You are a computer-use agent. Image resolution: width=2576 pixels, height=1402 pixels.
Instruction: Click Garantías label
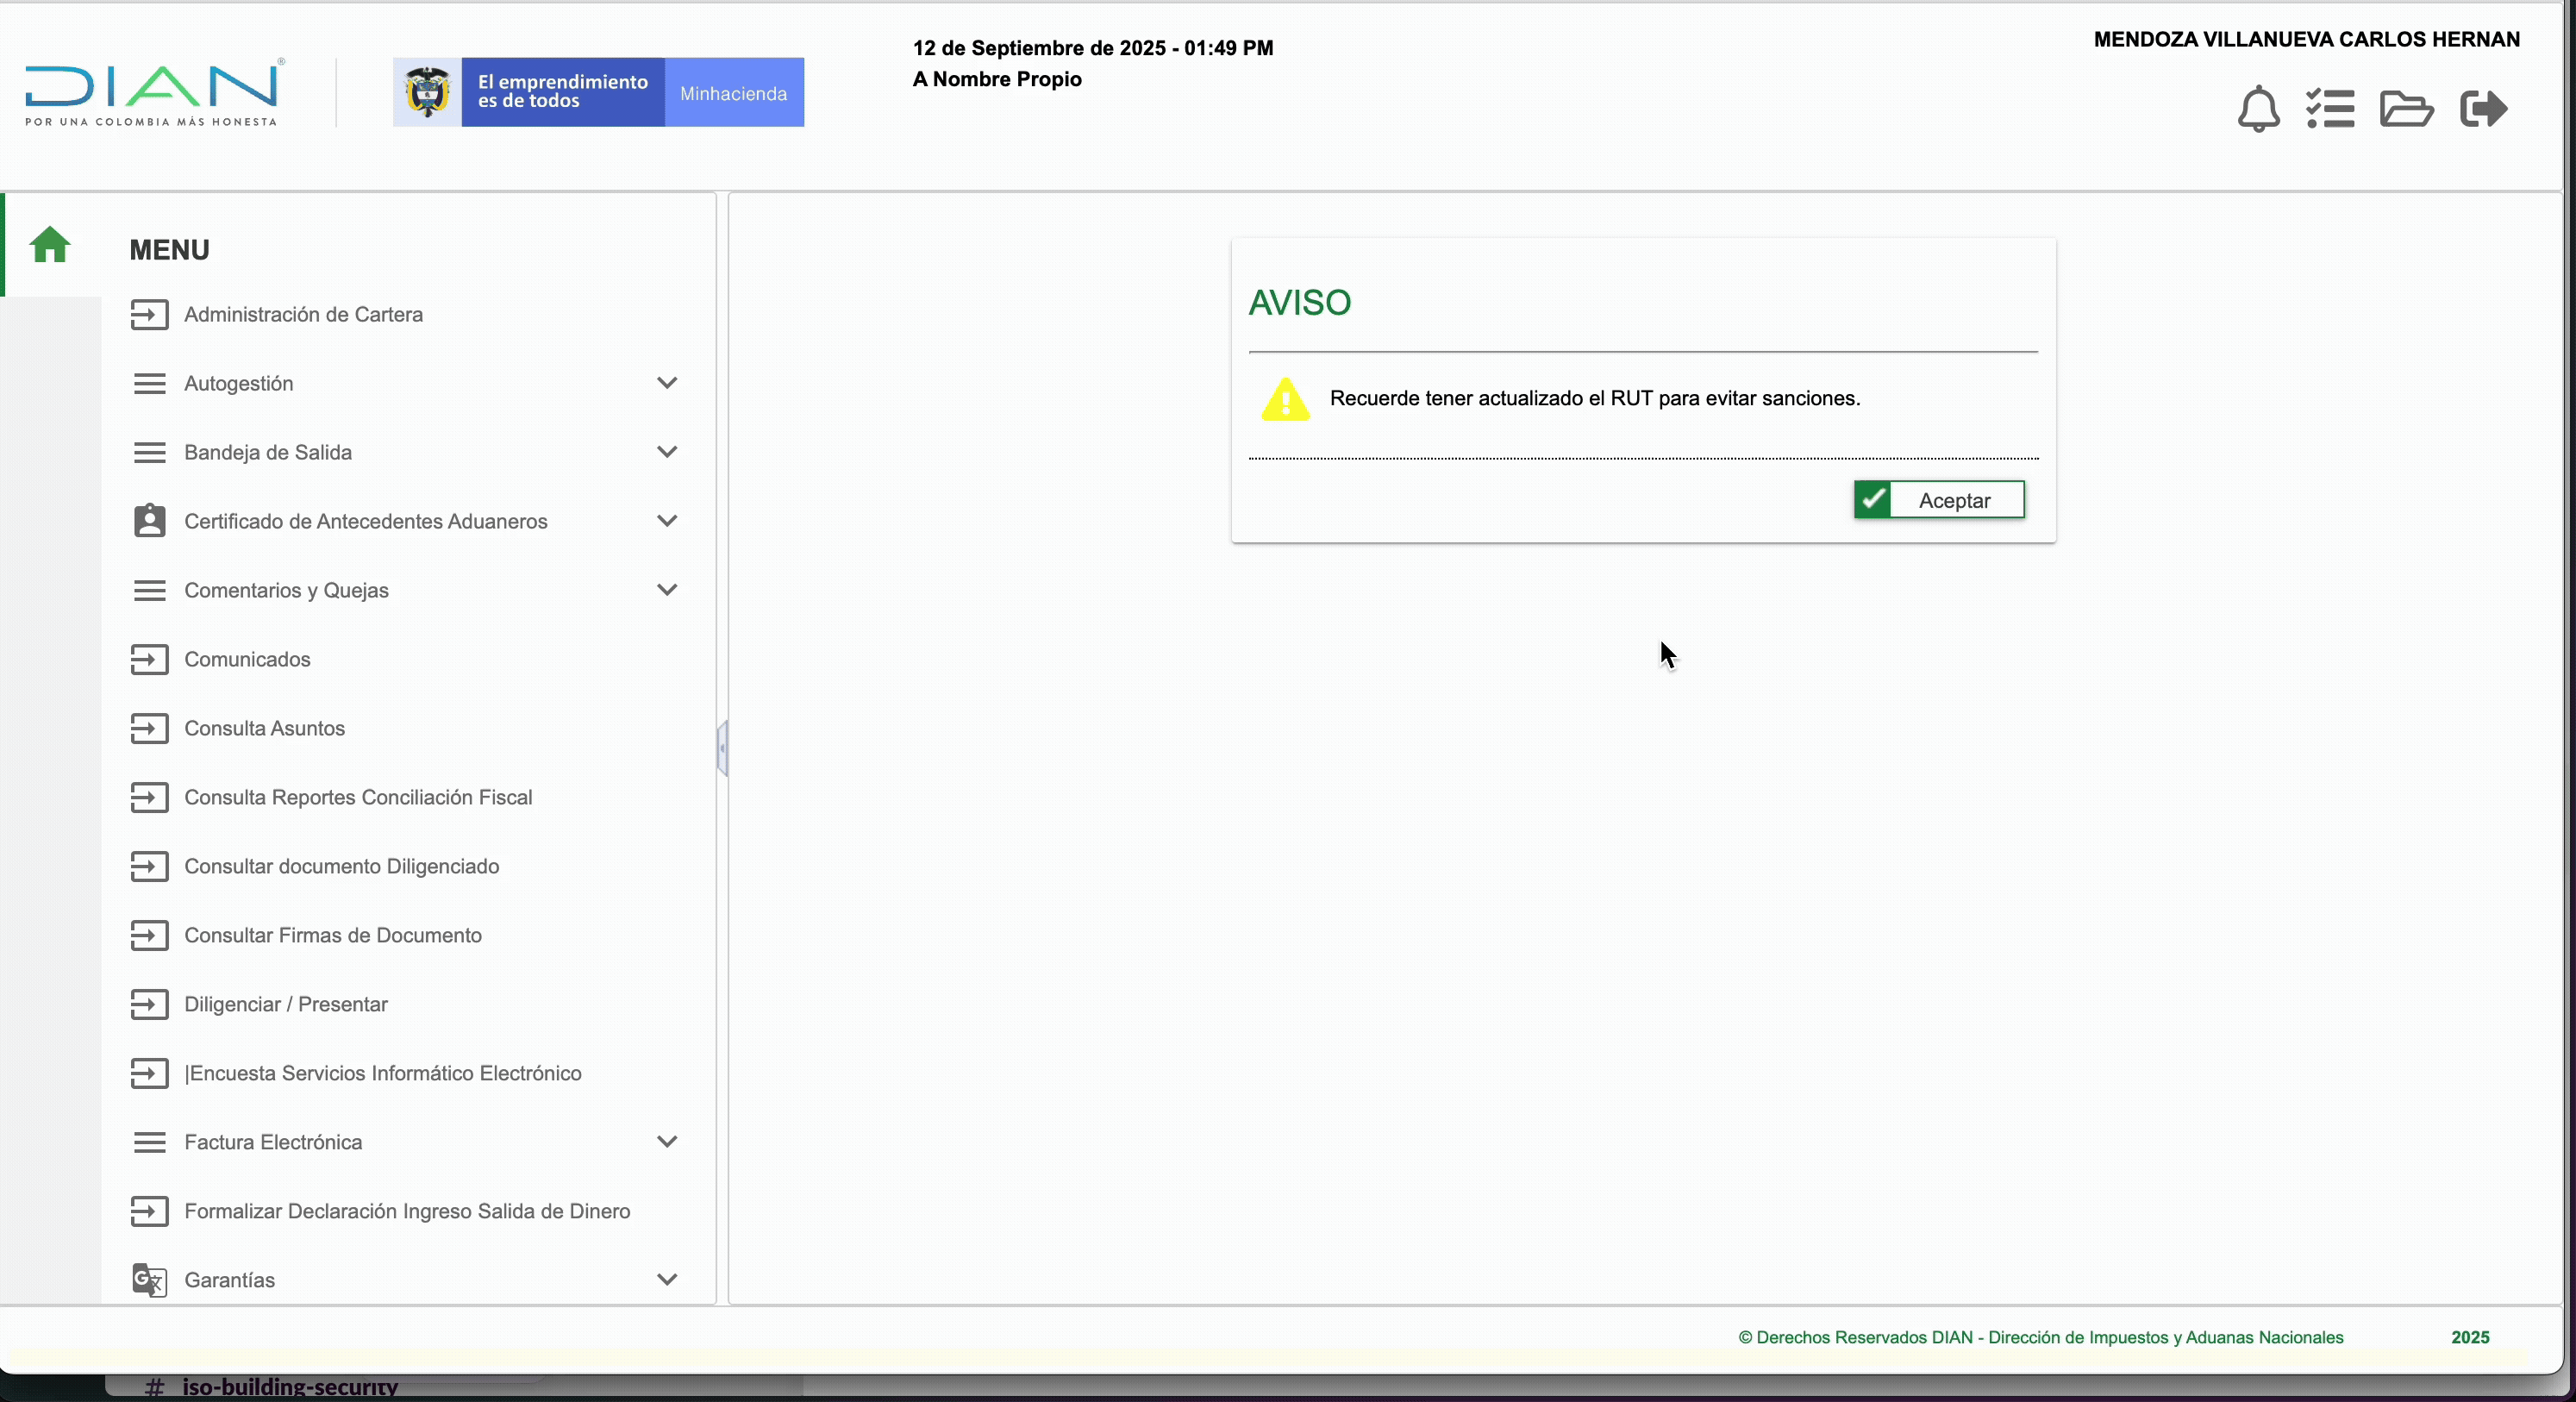(229, 1281)
